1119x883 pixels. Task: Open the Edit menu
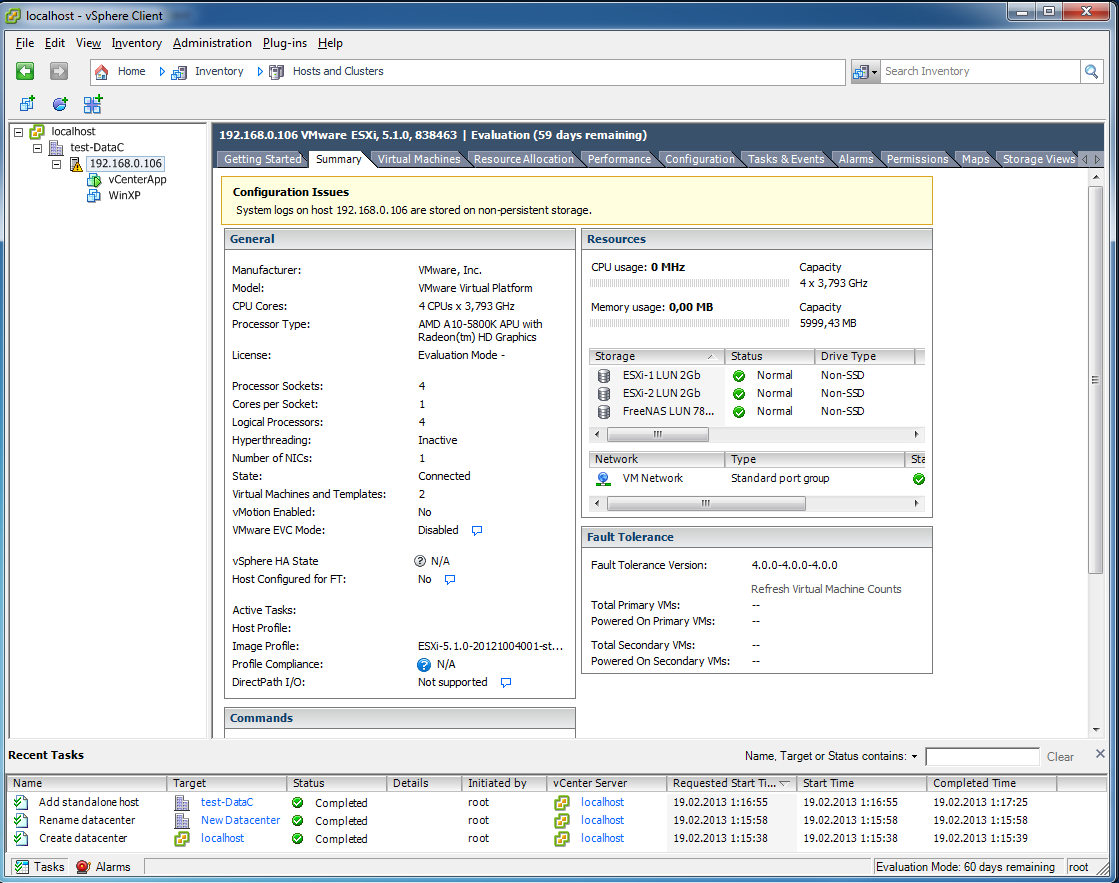click(55, 43)
